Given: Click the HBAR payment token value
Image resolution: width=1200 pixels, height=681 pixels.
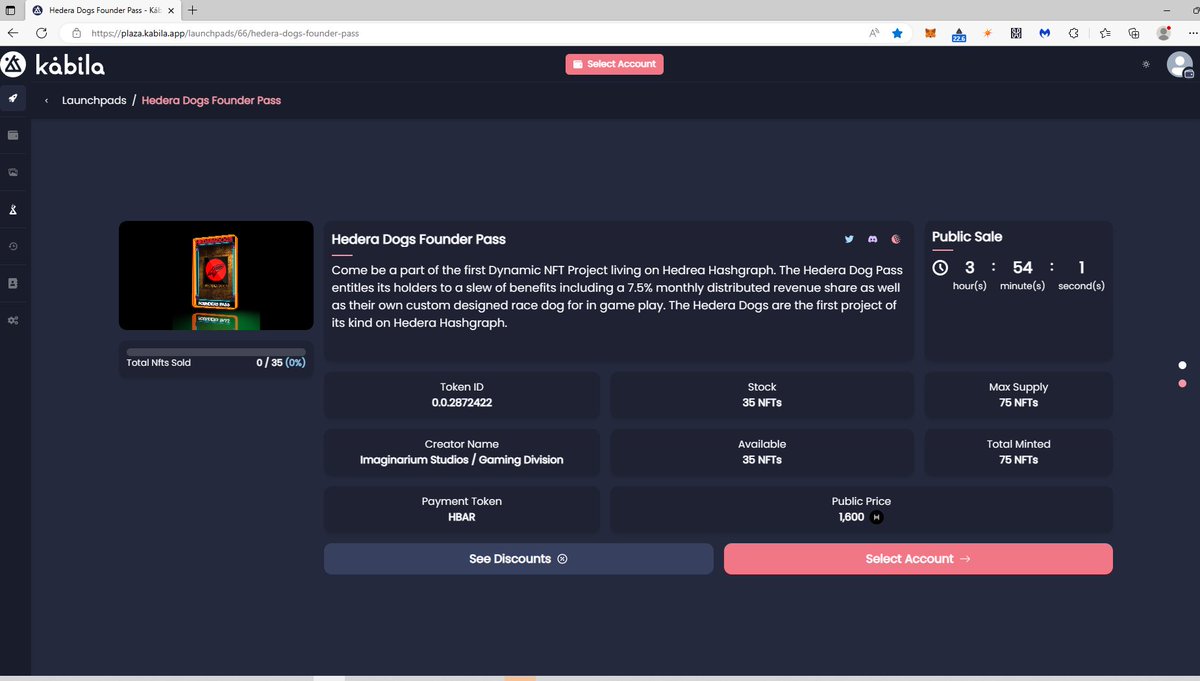Looking at the screenshot, I should [x=462, y=518].
